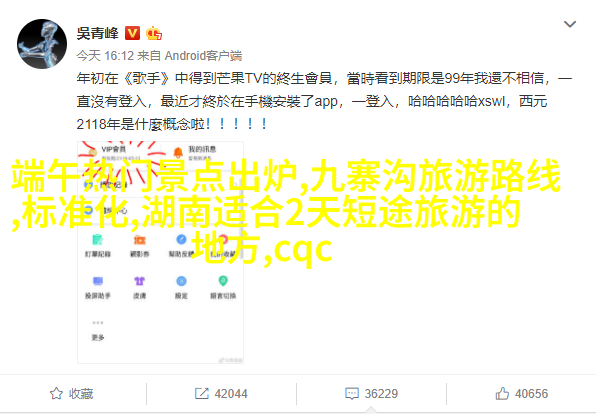Image resolution: width=596 pixels, height=414 pixels.
Task: Click the orange bell 我的消息 icon
Action: (x=178, y=152)
